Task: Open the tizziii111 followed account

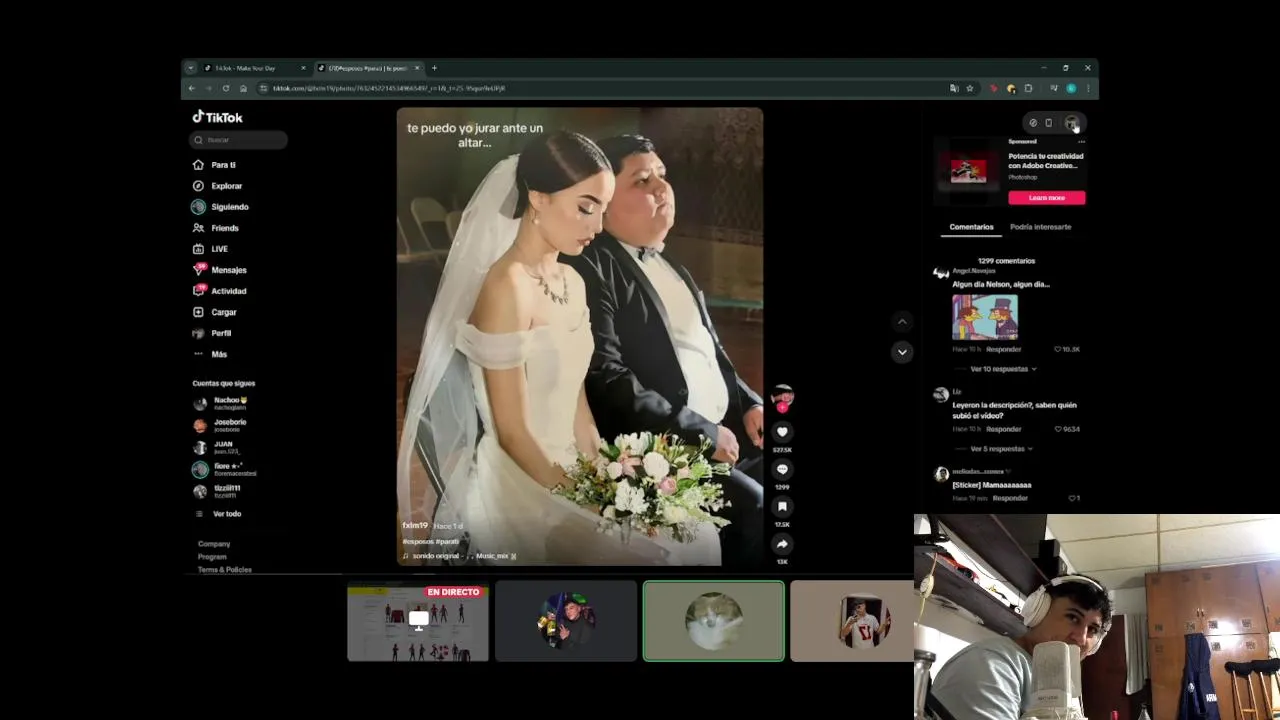Action: click(x=218, y=490)
